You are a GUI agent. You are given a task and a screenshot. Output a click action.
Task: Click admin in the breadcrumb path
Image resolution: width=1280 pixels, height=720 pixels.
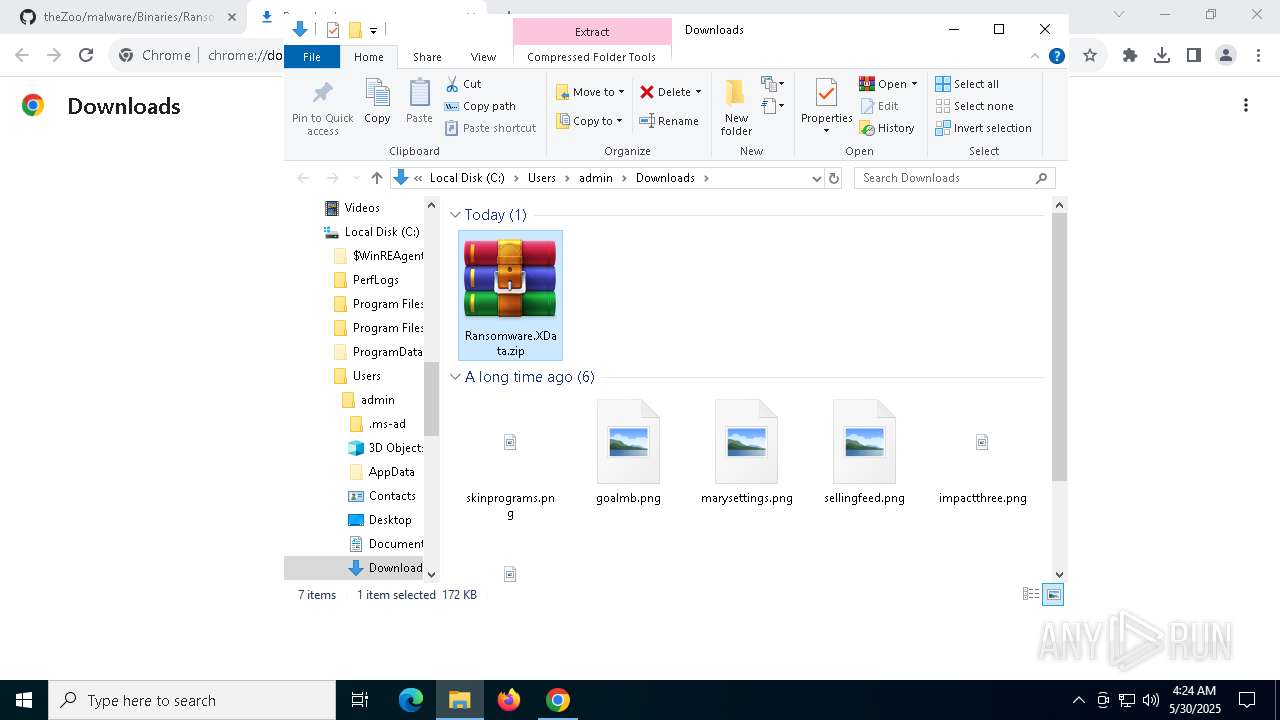point(596,178)
